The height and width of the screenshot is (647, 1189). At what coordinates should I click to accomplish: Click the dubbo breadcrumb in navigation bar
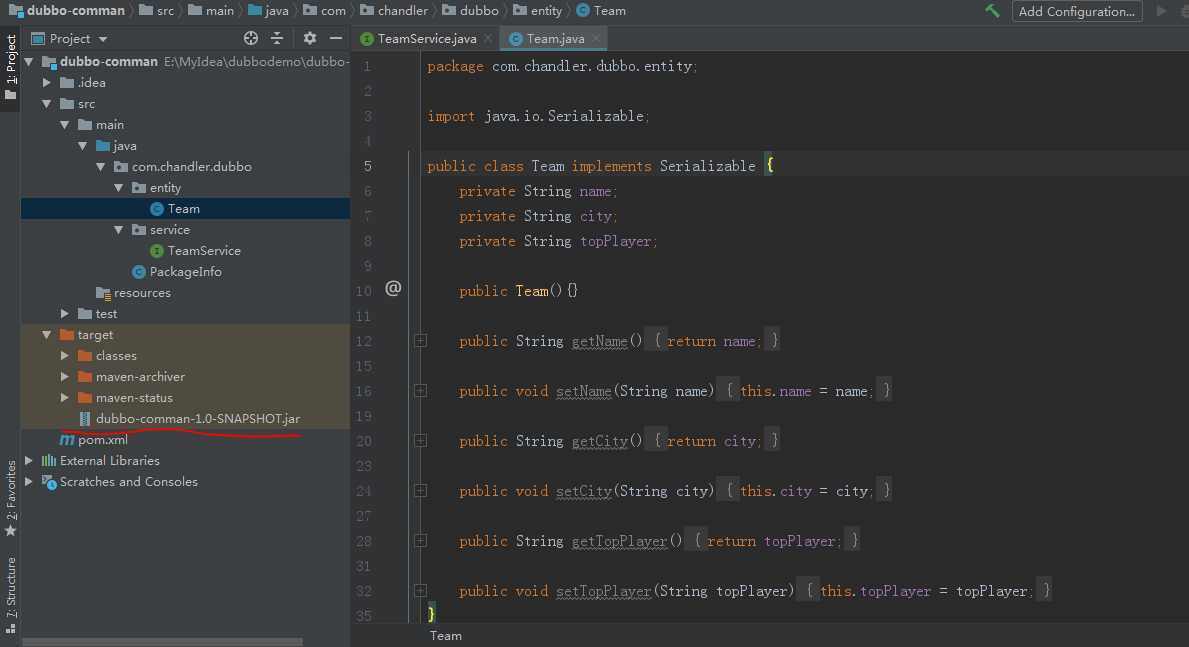[x=470, y=11]
